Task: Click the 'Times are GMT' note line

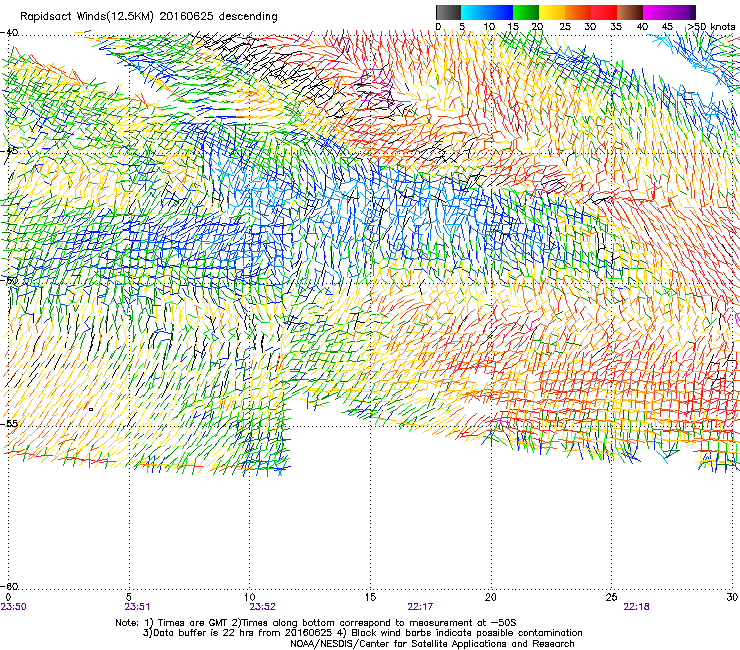Action: pyautogui.click(x=316, y=623)
